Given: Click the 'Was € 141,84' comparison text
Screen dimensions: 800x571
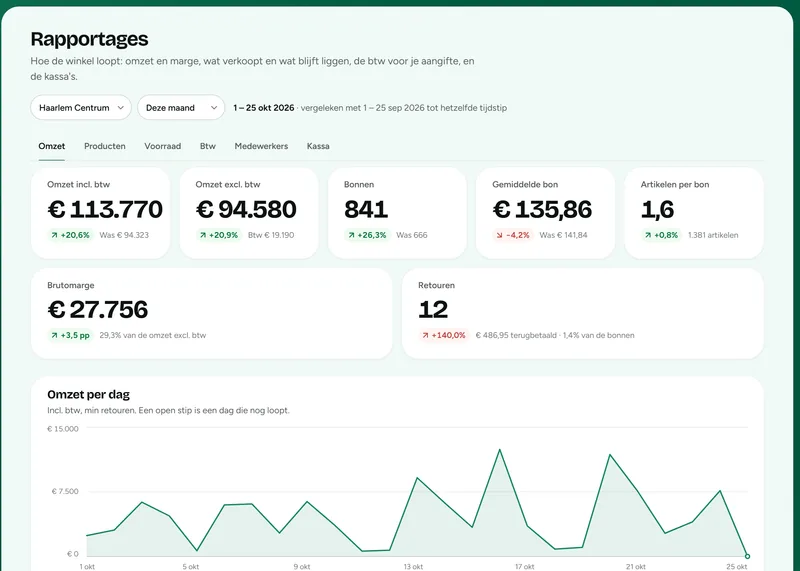Looking at the screenshot, I should click(x=563, y=235).
